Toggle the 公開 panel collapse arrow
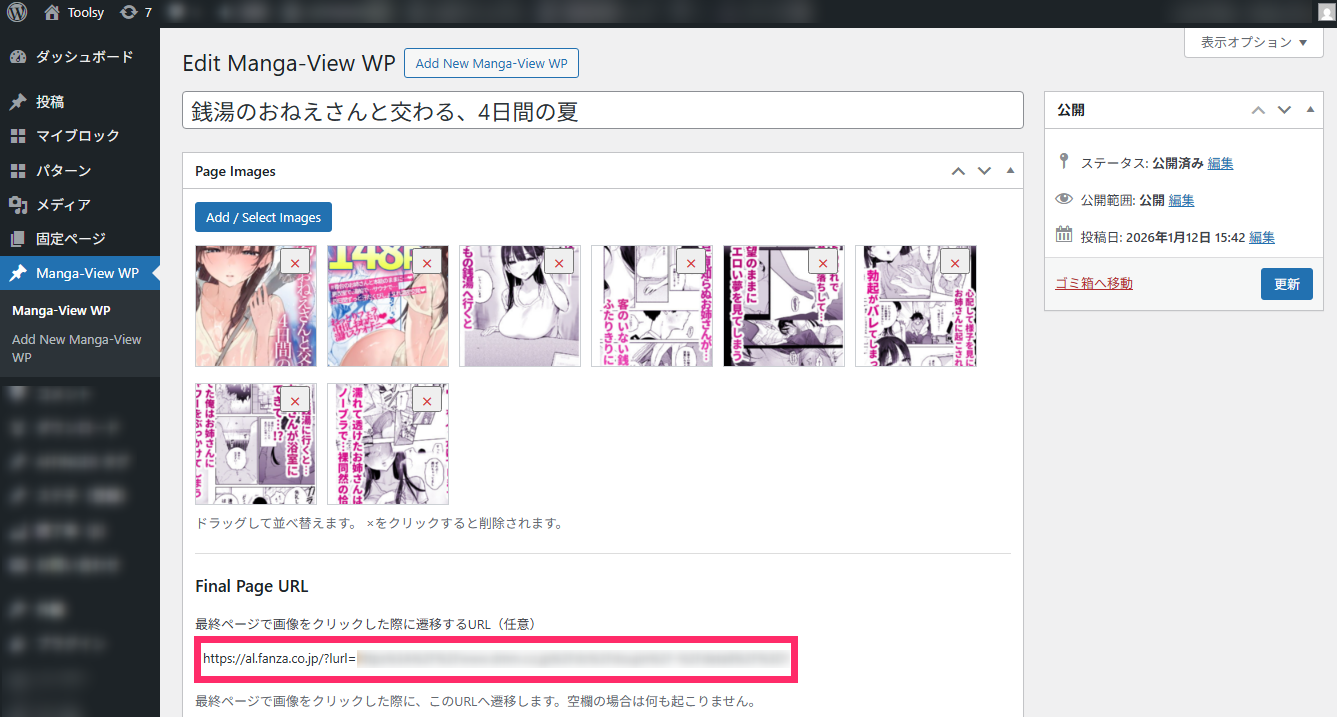The width and height of the screenshot is (1337, 717). click(1310, 110)
